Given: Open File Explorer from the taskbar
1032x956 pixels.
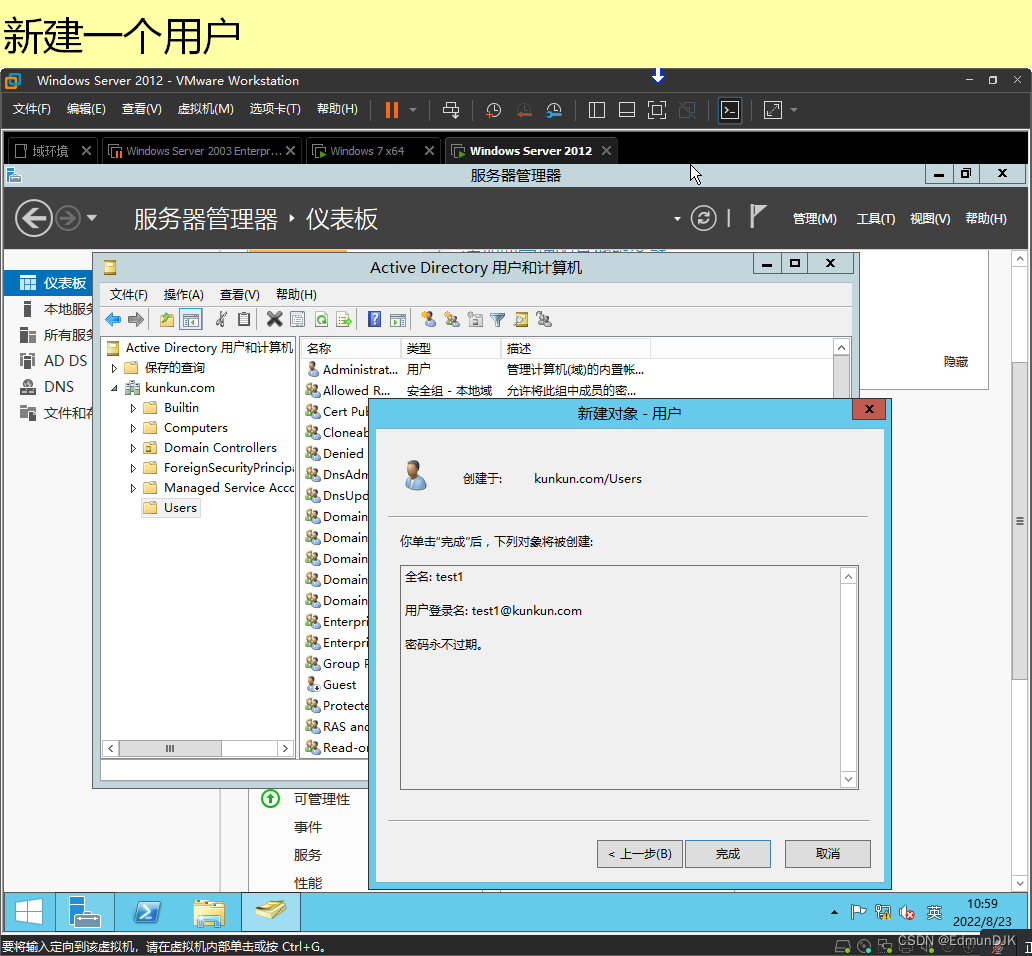Looking at the screenshot, I should coord(209,912).
